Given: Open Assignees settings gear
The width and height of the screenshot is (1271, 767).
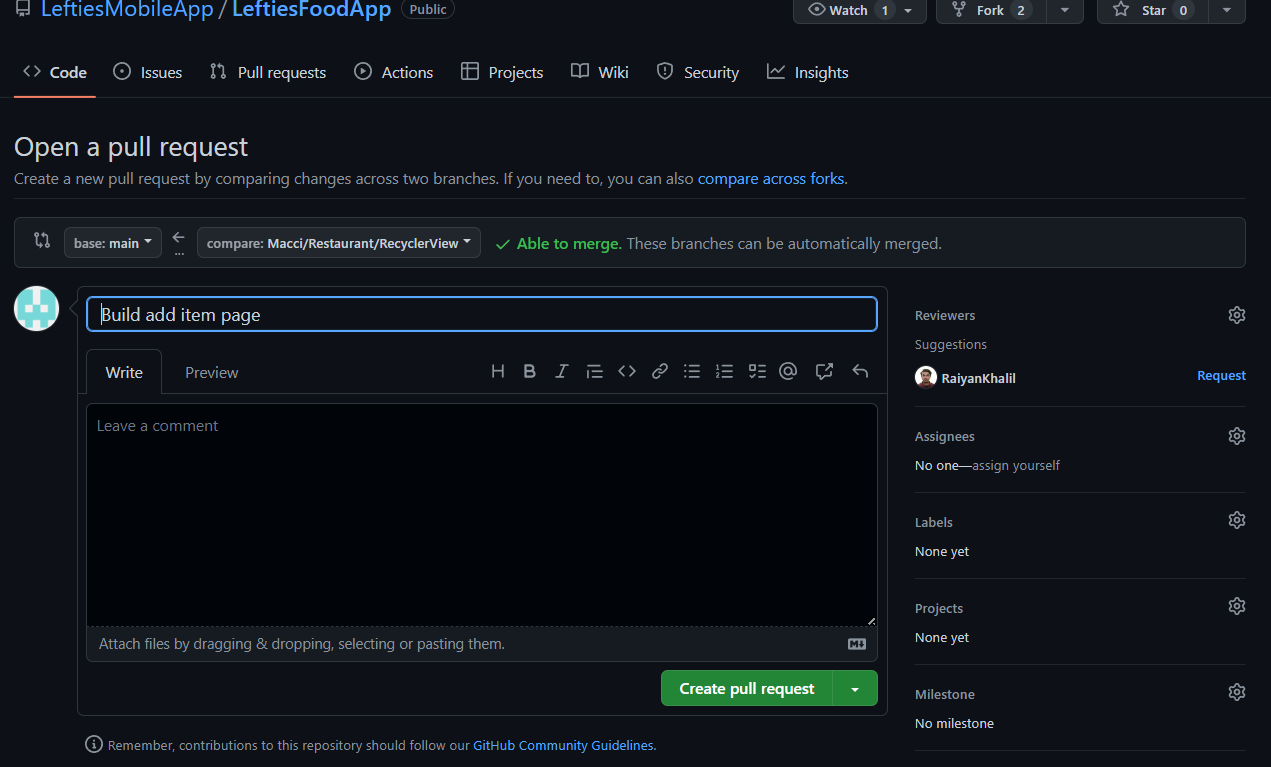Looking at the screenshot, I should 1237,436.
